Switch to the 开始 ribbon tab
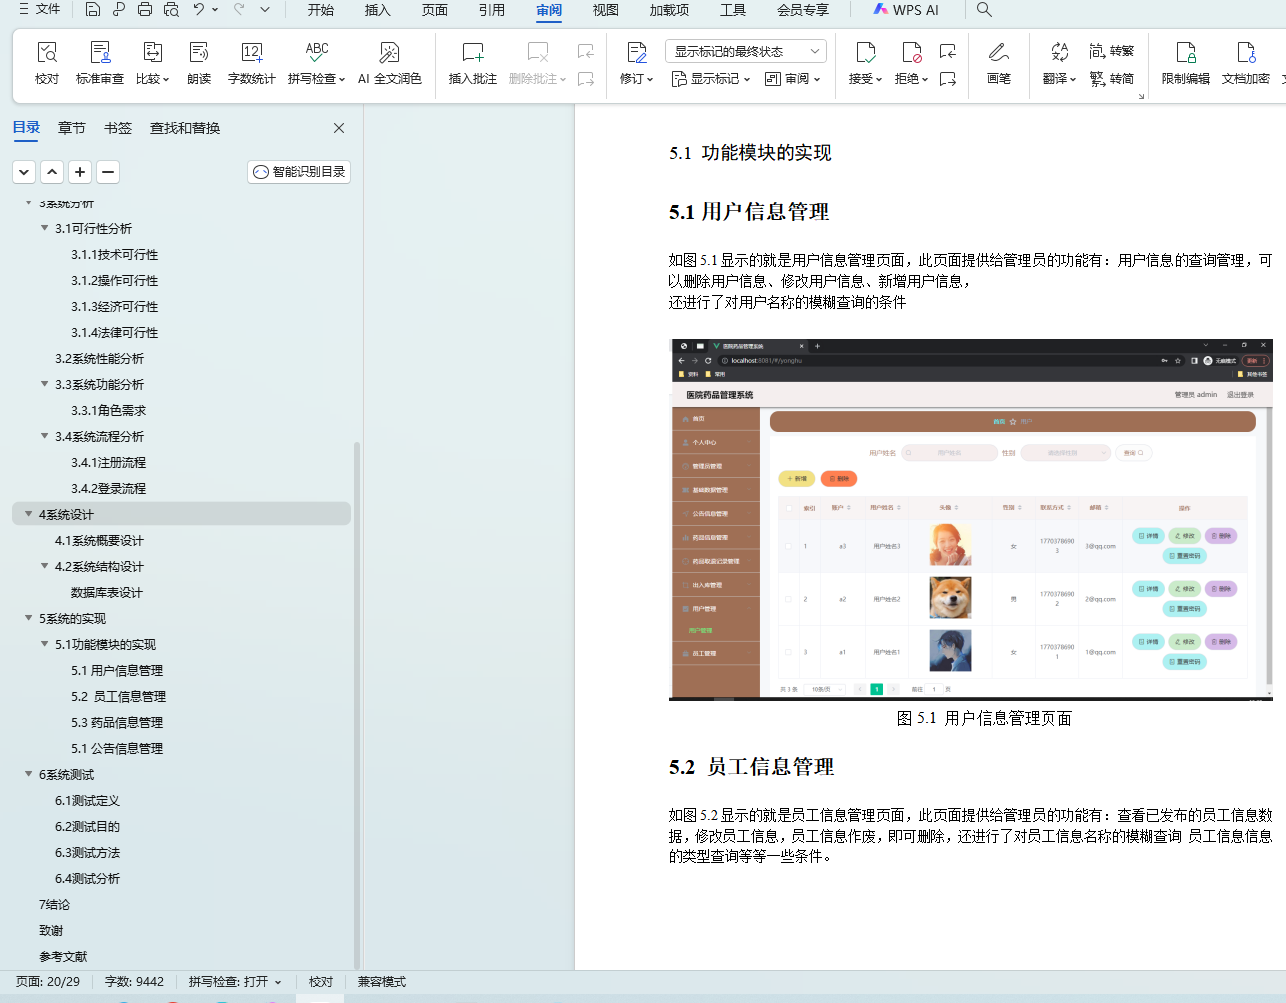The height and width of the screenshot is (1003, 1286). [321, 10]
